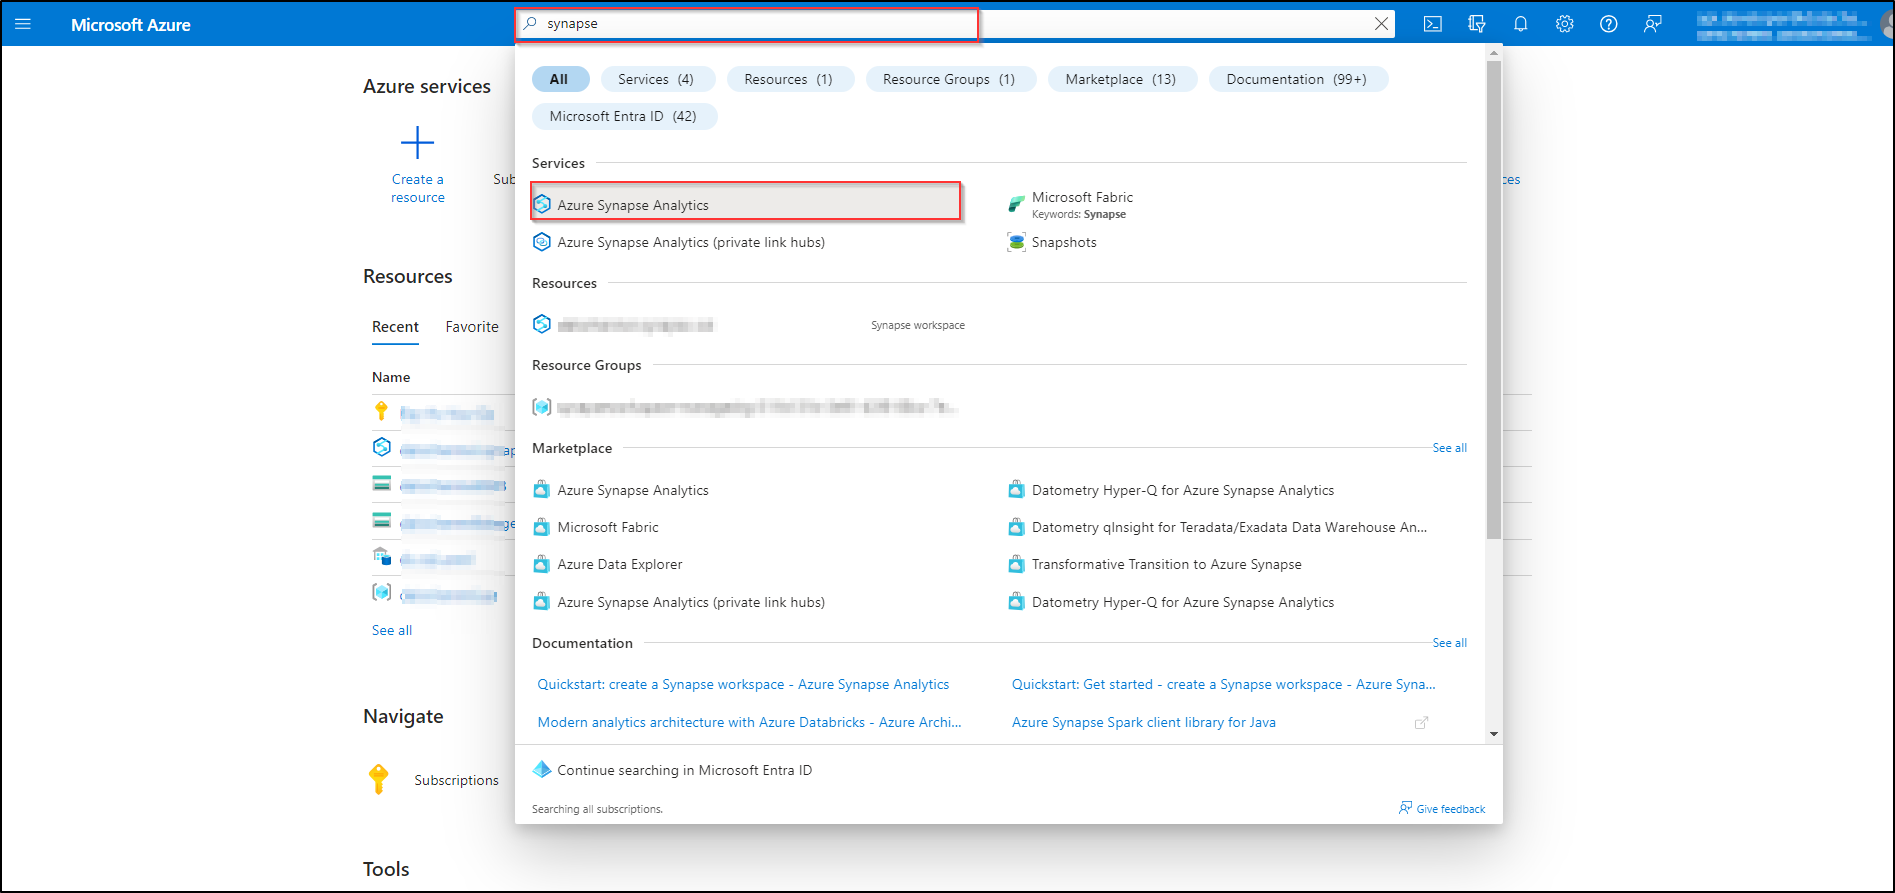This screenshot has width=1895, height=893.
Task: Switch to the Favorite resources tab
Action: tap(472, 327)
